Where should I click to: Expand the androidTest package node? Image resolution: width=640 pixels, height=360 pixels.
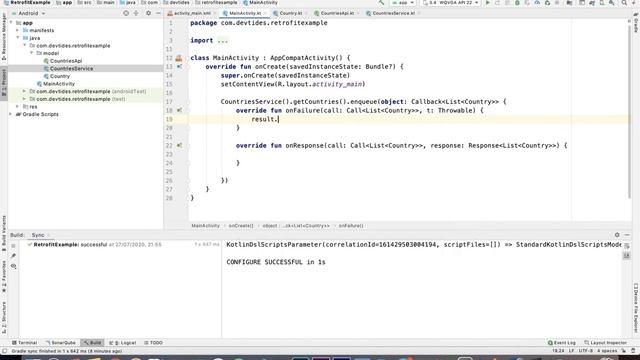pyautogui.click(x=25, y=91)
